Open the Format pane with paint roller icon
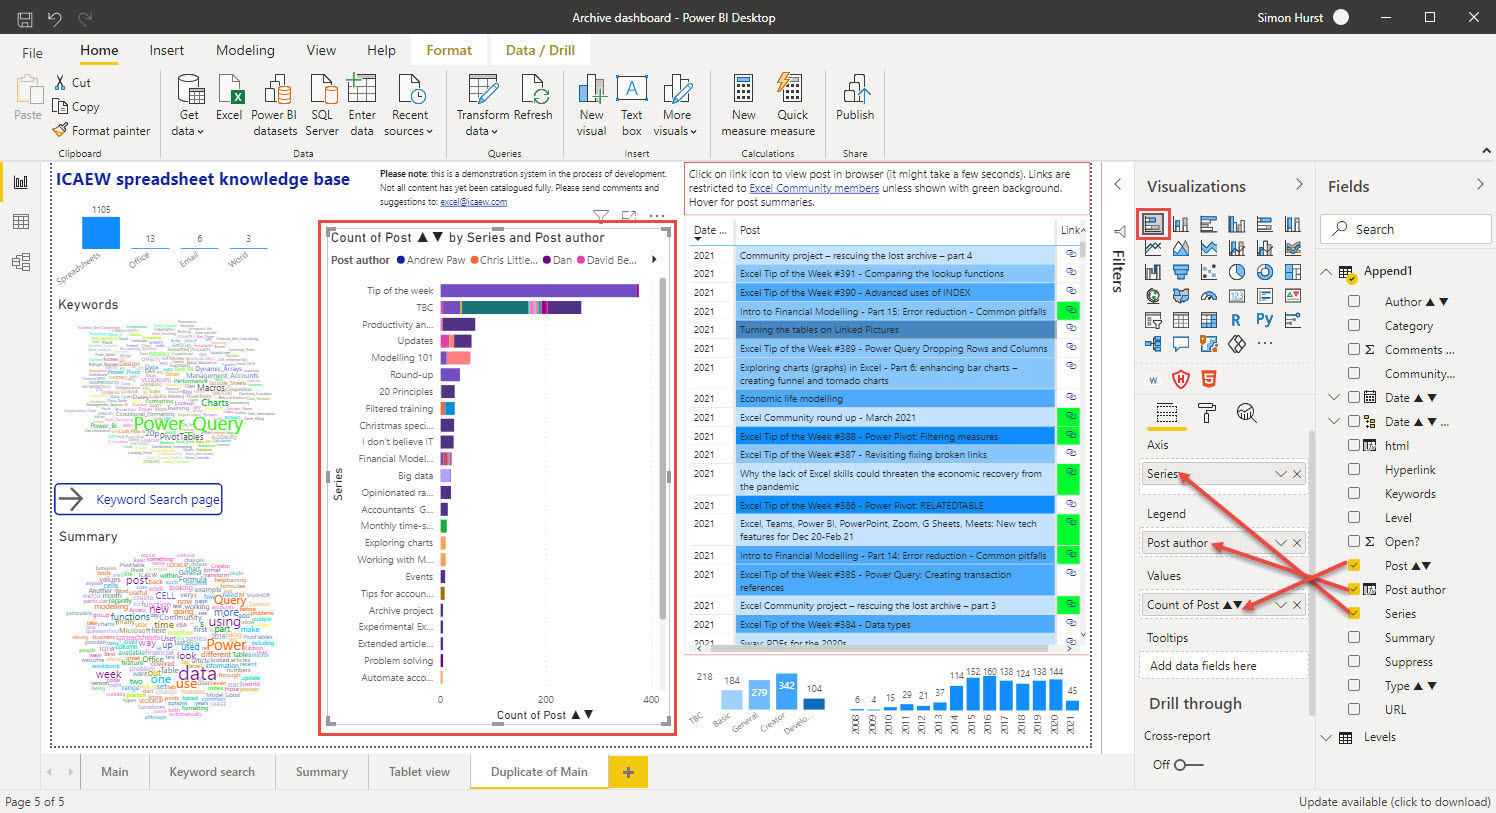The height and width of the screenshot is (813, 1496). pos(1206,412)
